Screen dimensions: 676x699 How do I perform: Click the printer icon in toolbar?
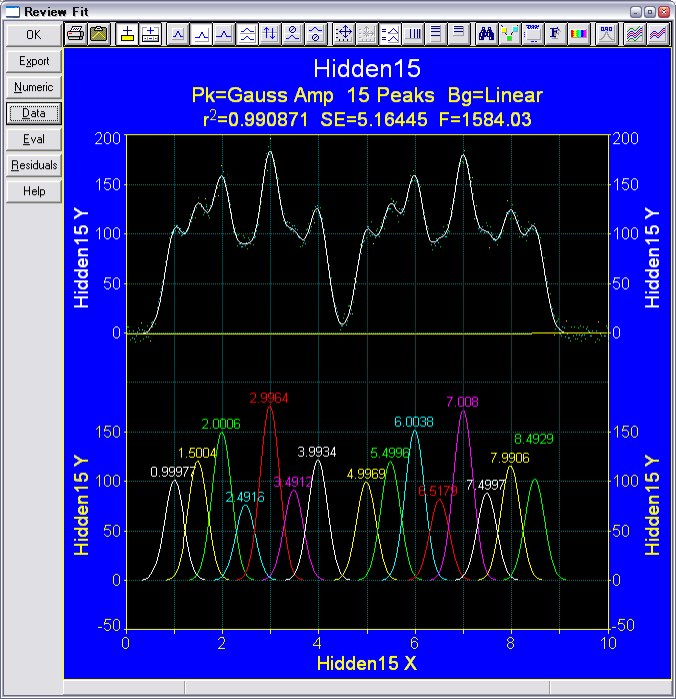point(75,34)
